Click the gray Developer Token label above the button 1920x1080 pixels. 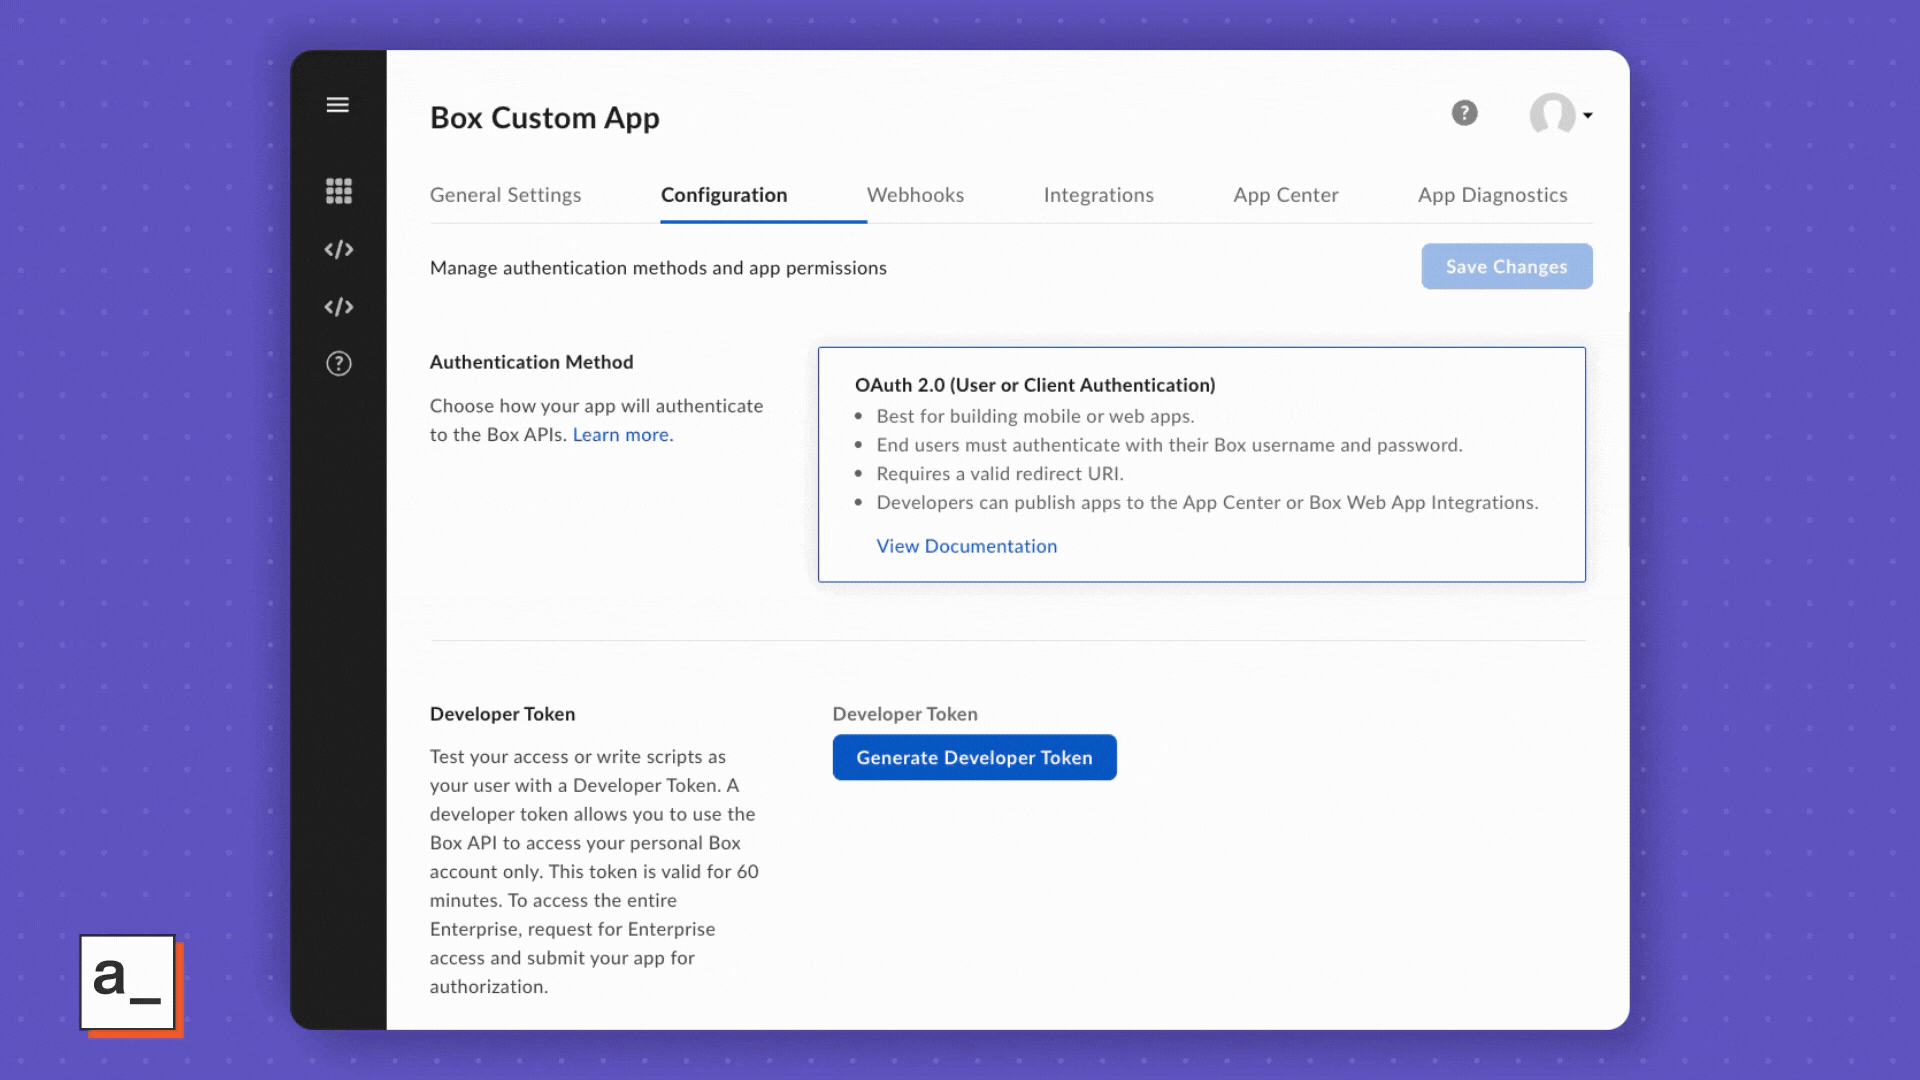click(905, 714)
